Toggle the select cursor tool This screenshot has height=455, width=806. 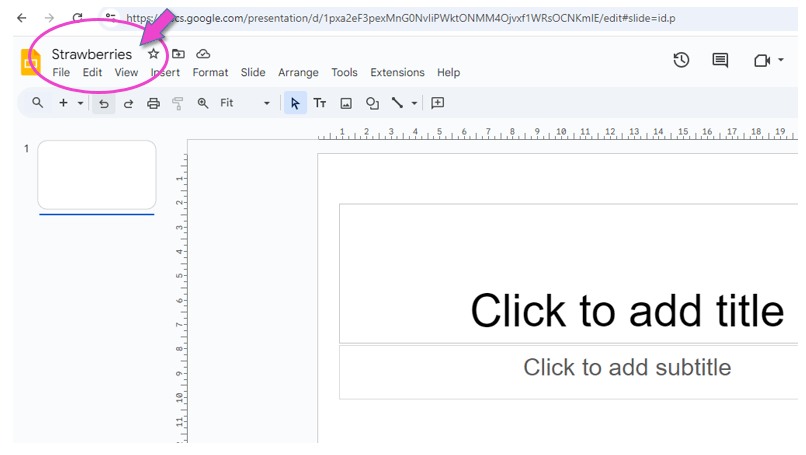tap(295, 103)
